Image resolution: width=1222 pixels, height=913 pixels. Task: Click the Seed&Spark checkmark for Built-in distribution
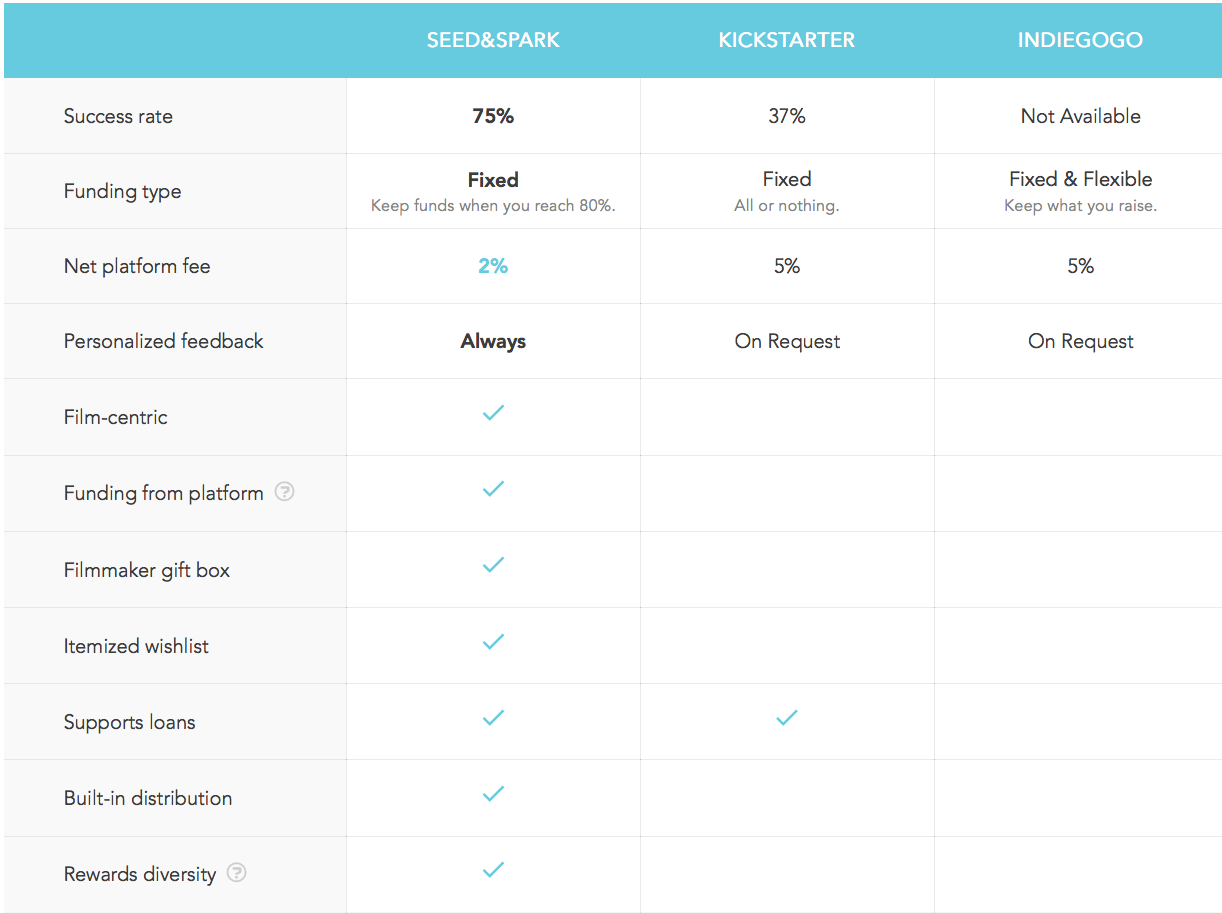click(493, 794)
